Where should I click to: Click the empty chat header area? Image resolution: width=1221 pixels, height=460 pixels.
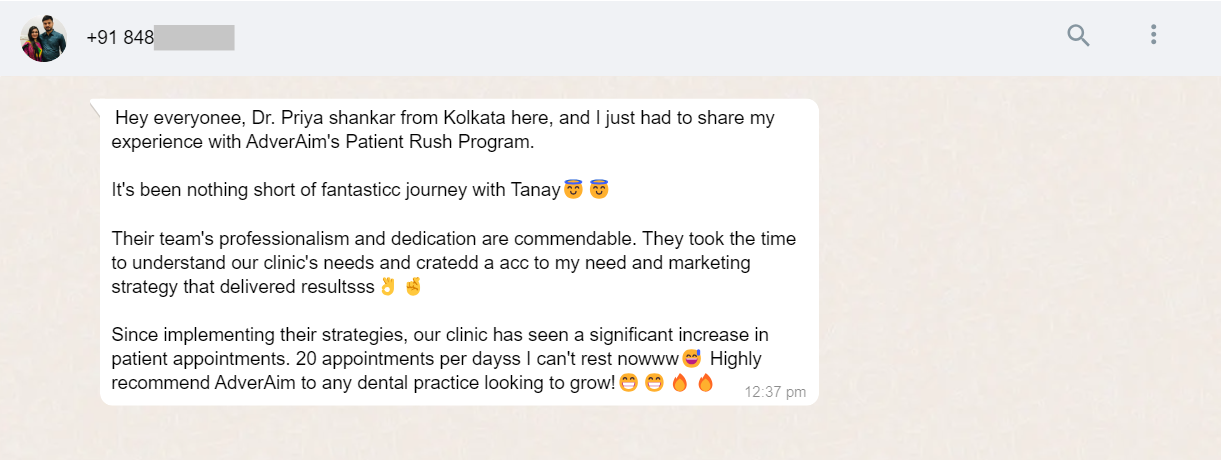pos(650,38)
